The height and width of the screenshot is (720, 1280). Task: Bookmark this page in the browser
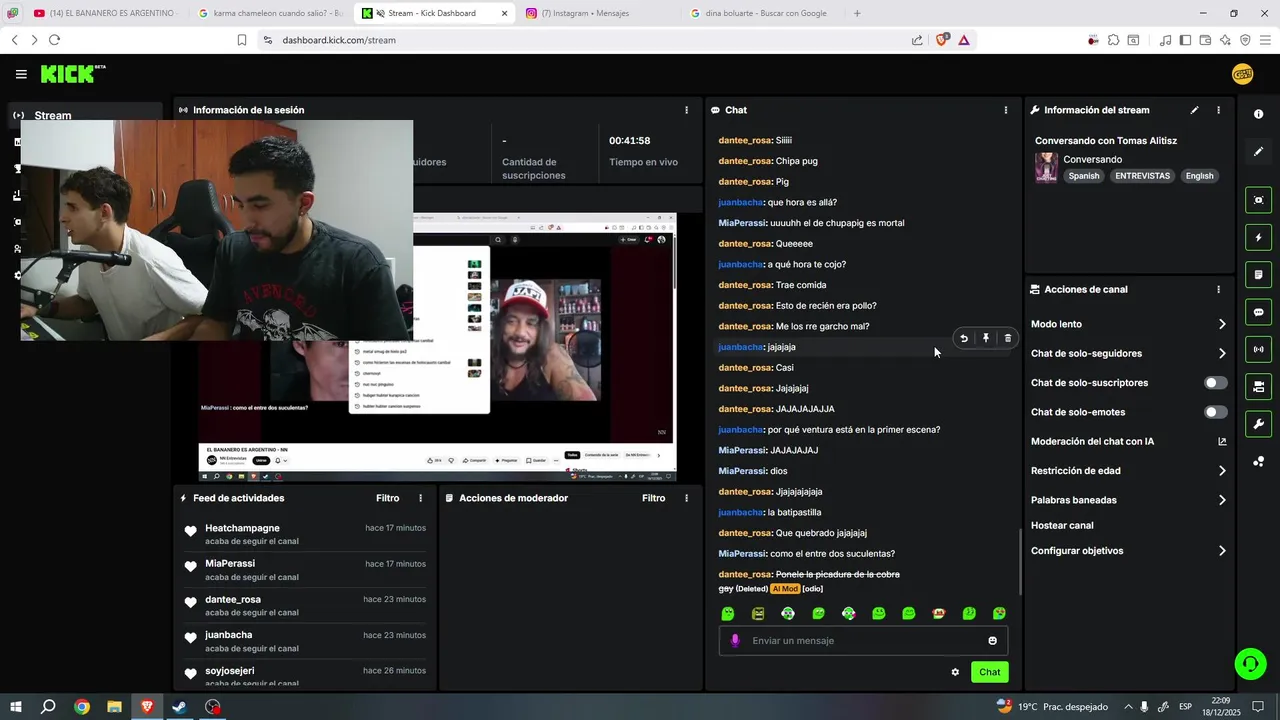tap(242, 40)
